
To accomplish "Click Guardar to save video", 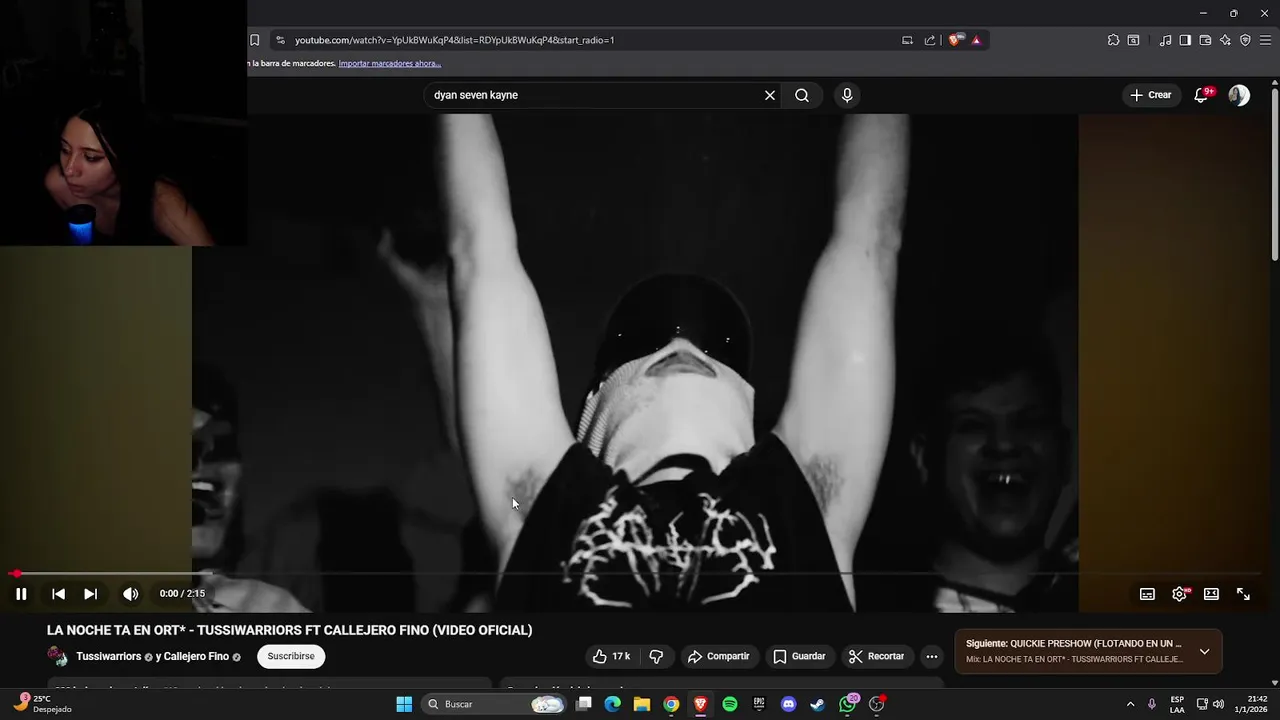I will (x=799, y=656).
